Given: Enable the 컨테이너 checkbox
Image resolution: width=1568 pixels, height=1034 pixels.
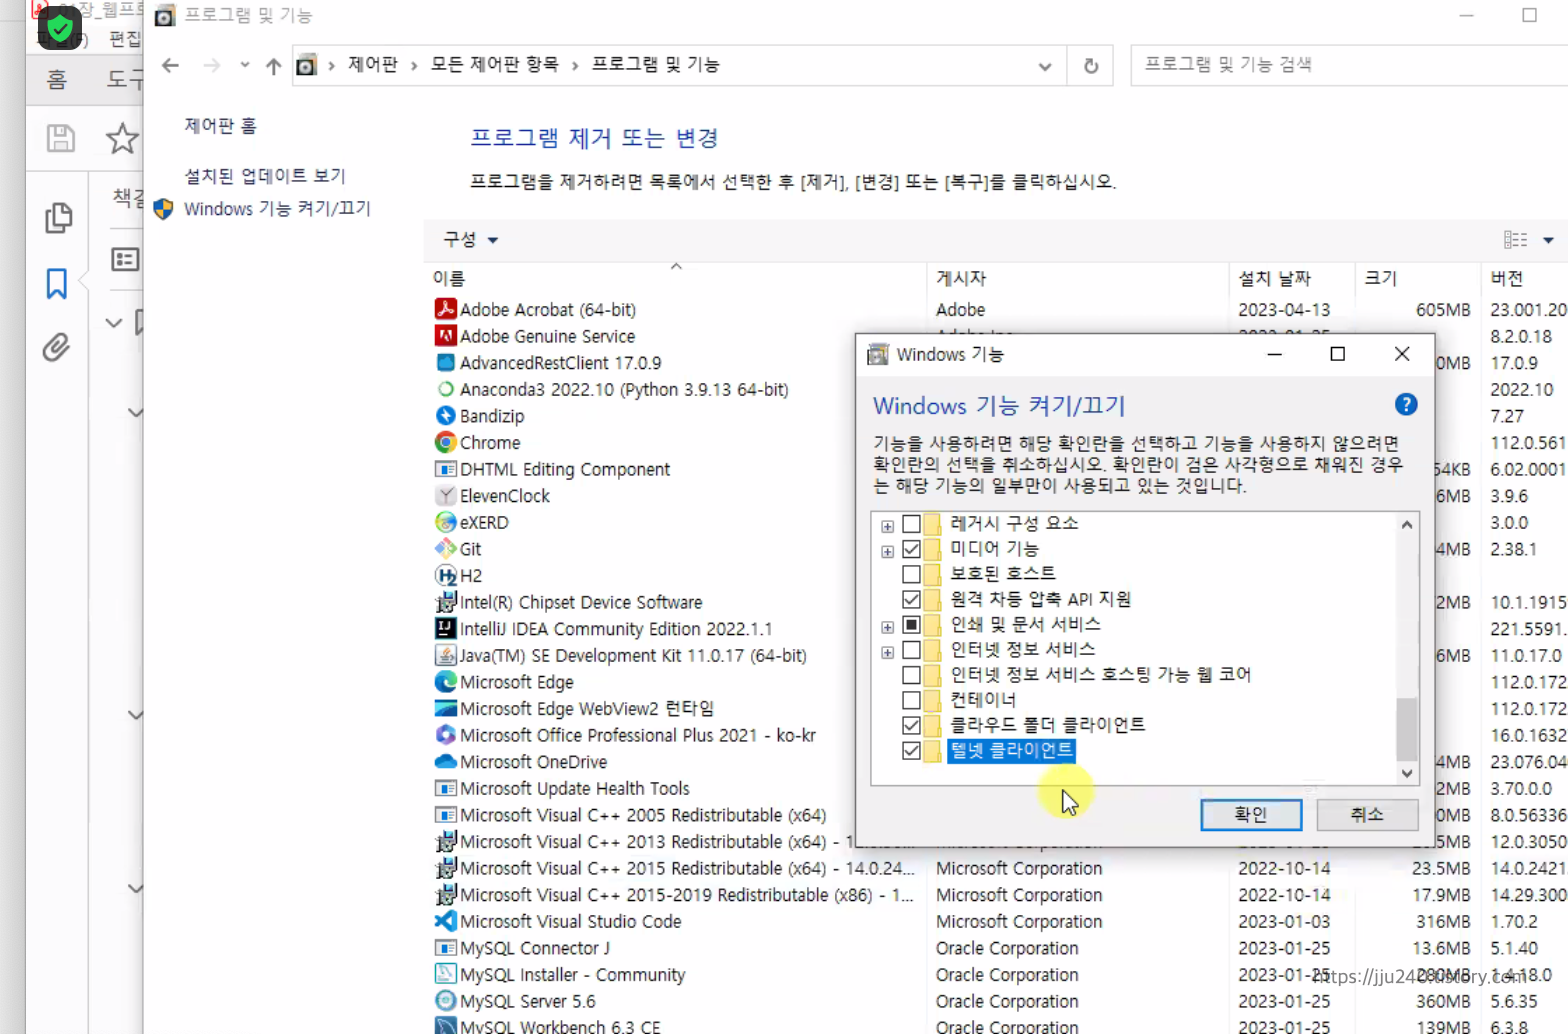Looking at the screenshot, I should [x=911, y=700].
